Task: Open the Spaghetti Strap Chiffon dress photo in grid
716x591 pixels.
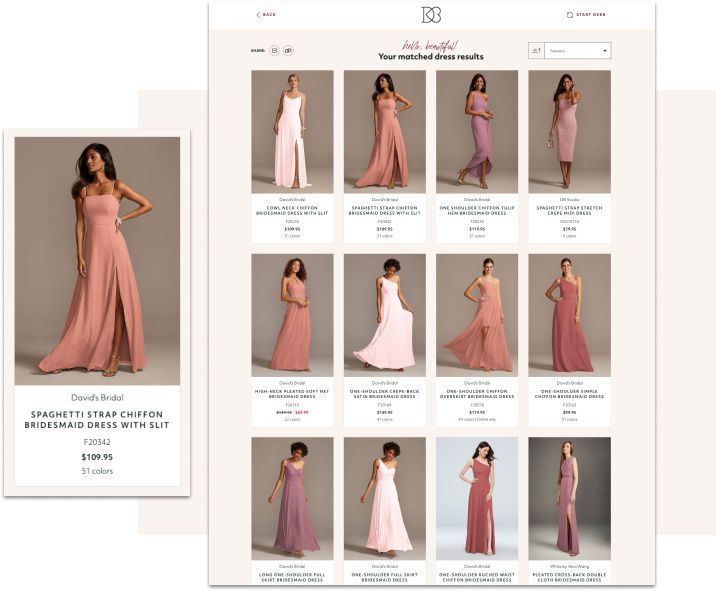Action: pos(384,132)
